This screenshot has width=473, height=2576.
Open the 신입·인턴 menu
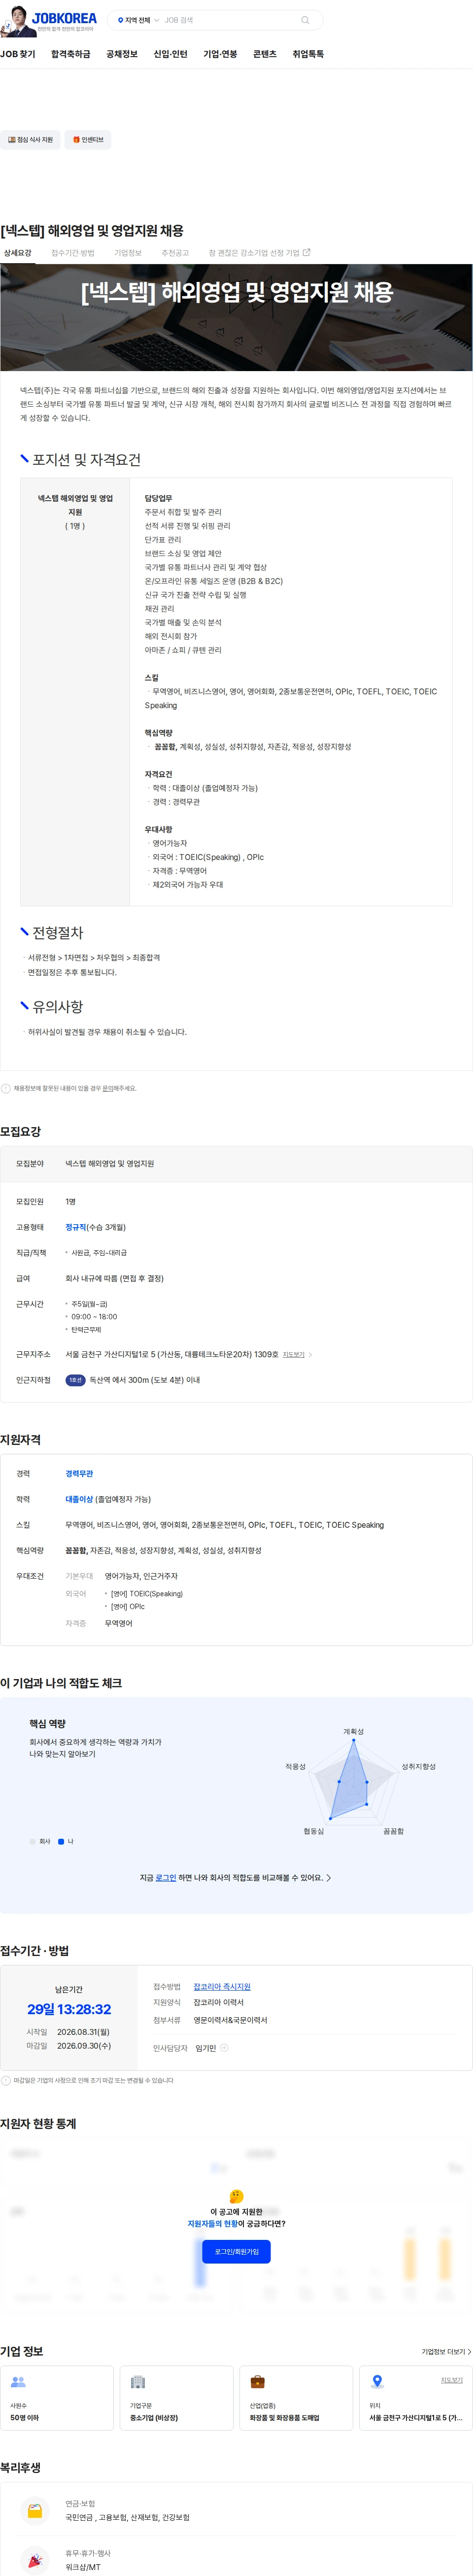pos(170,54)
